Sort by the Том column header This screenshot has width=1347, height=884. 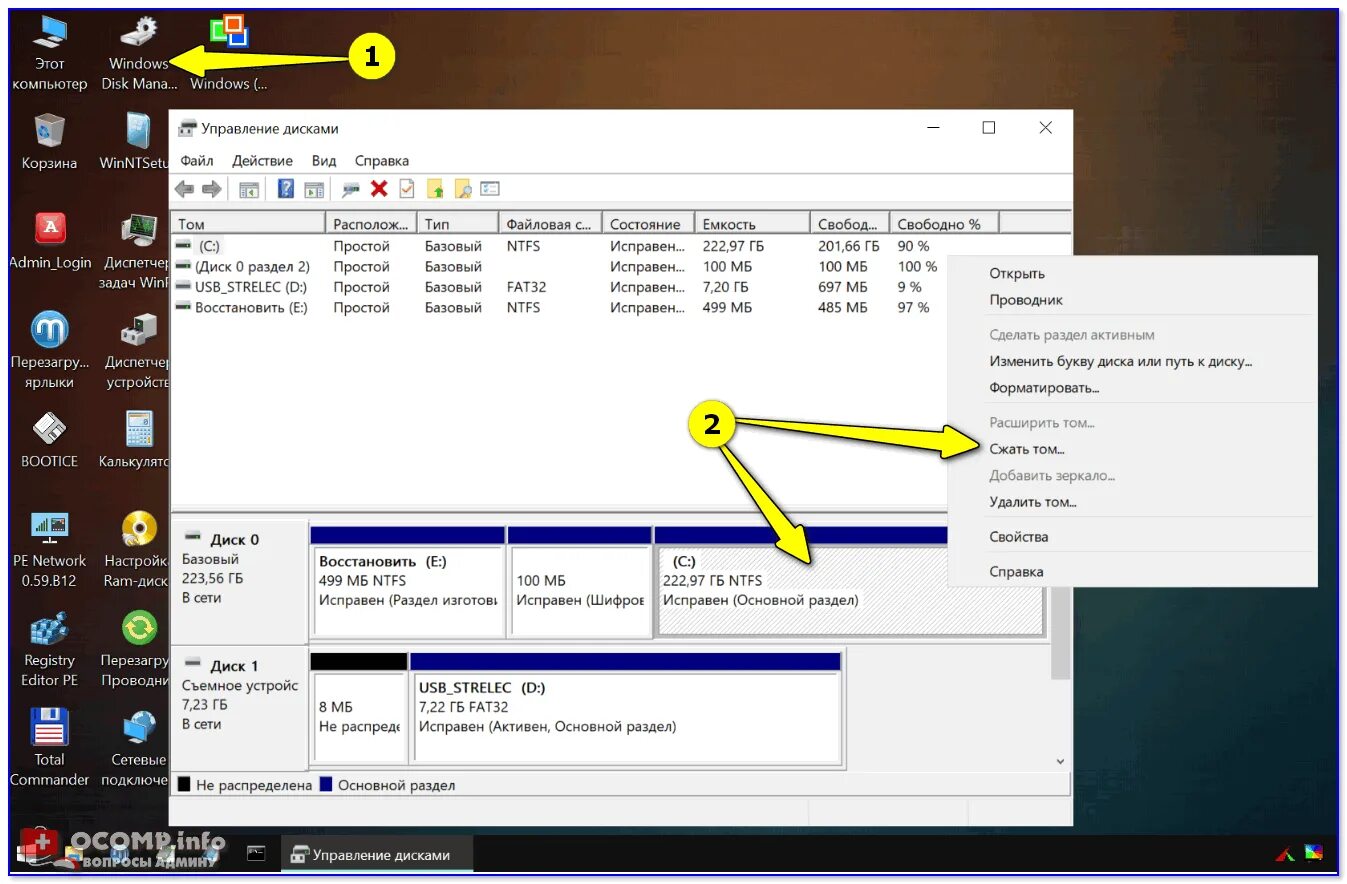pos(248,224)
